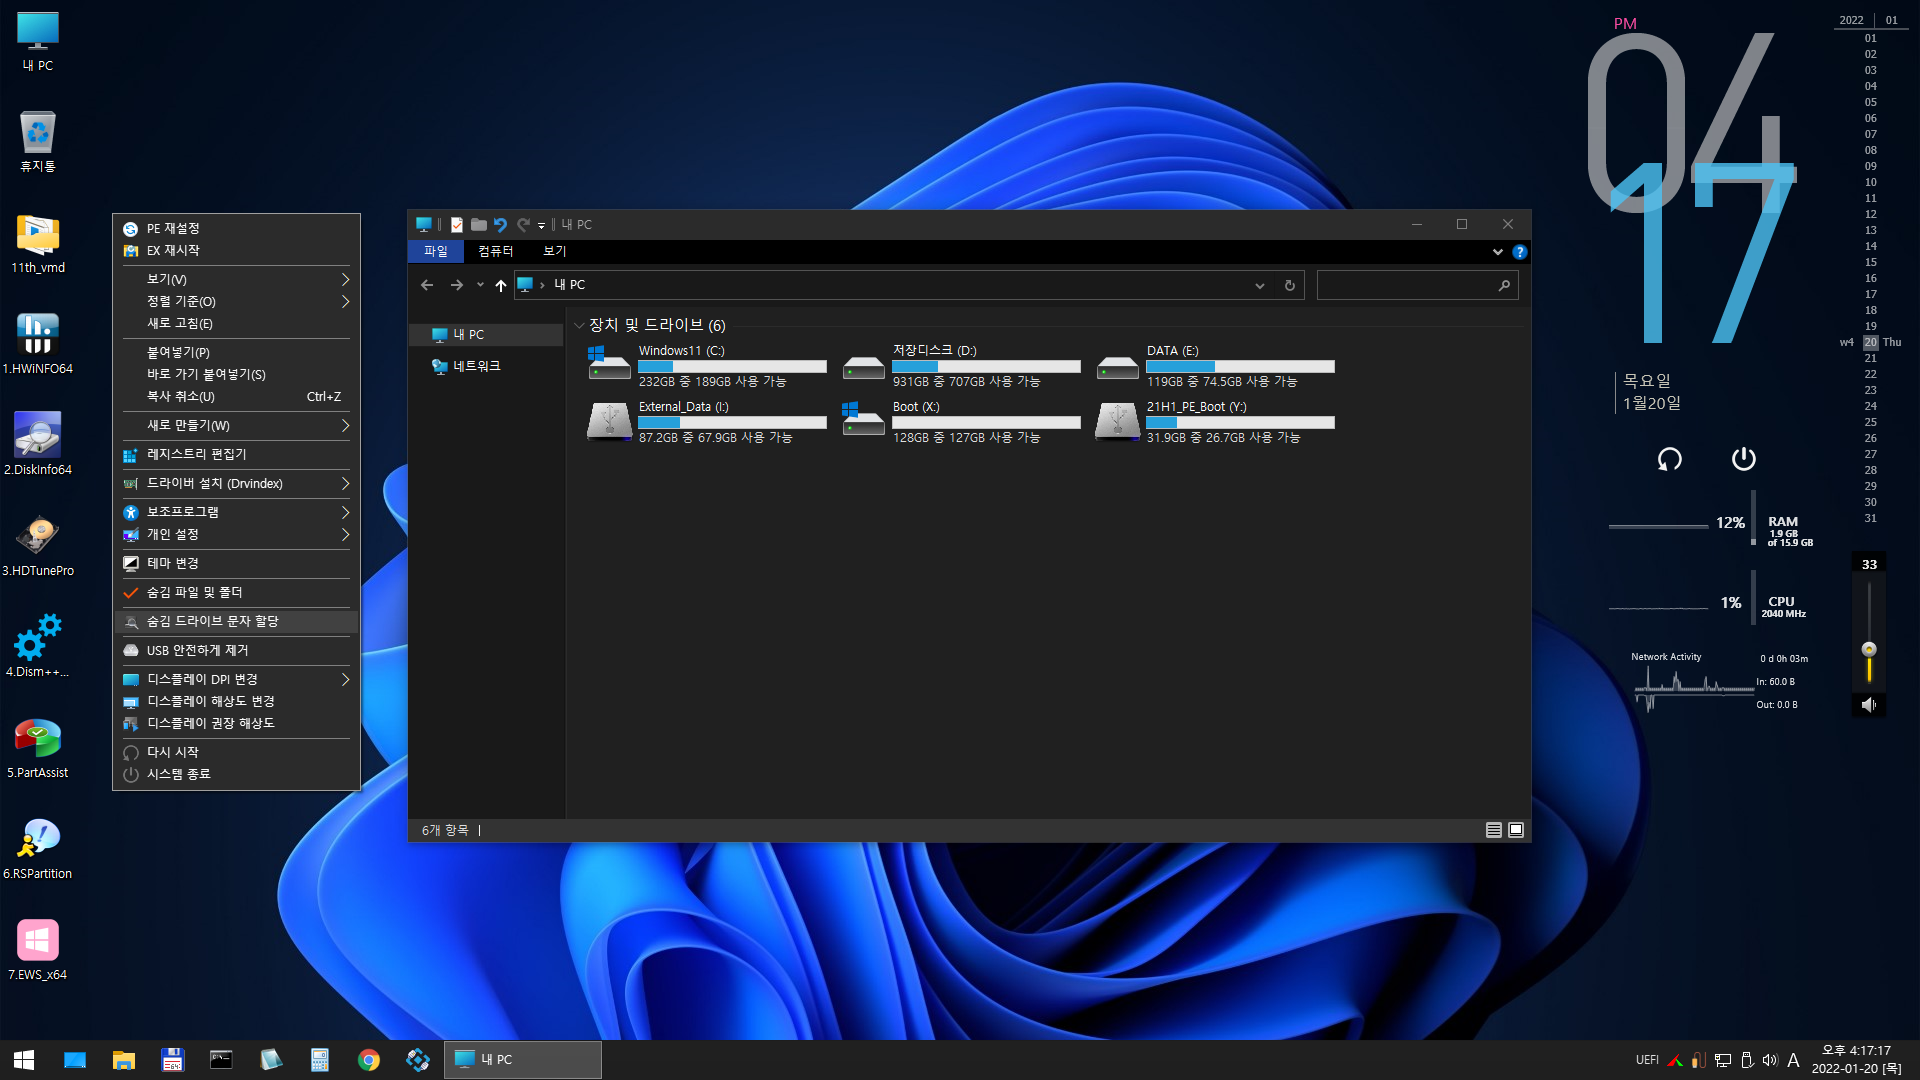Expand the 개인 설정 submenu

236,535
